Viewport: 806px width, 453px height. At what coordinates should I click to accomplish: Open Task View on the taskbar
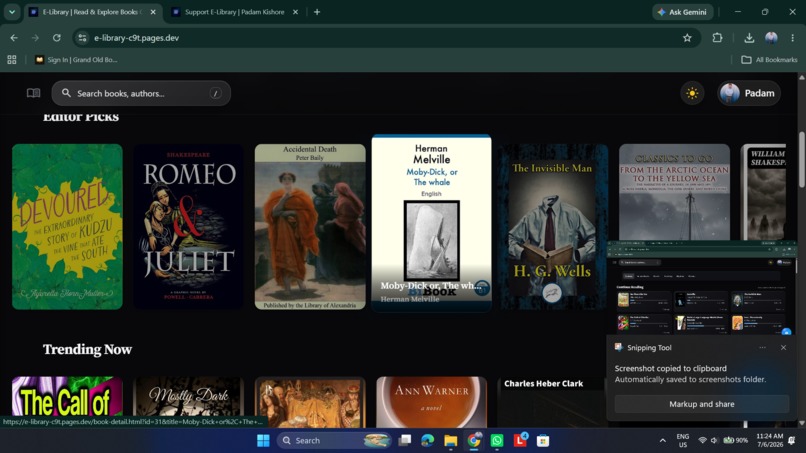pos(405,441)
